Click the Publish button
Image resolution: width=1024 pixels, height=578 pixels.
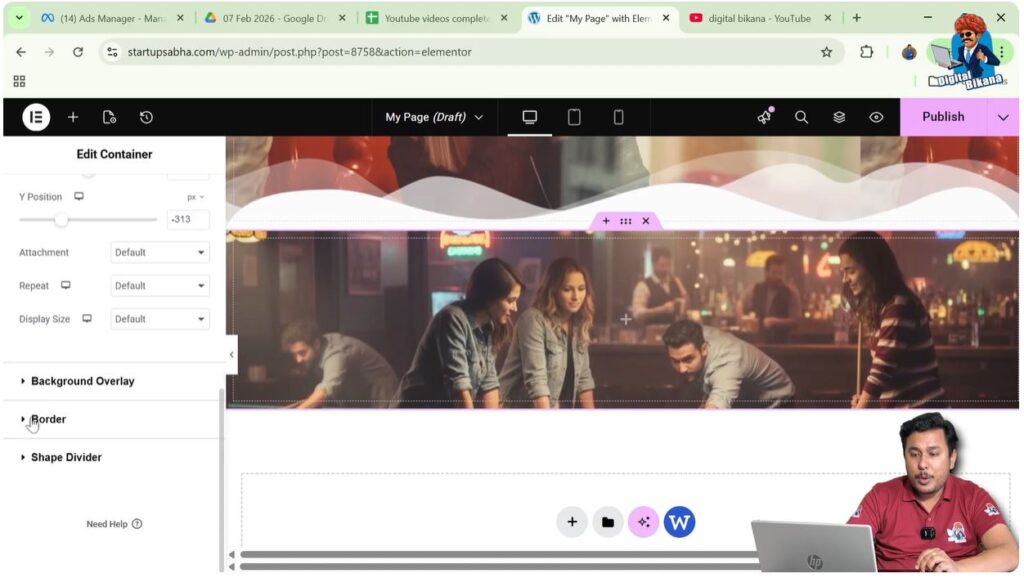coord(942,117)
